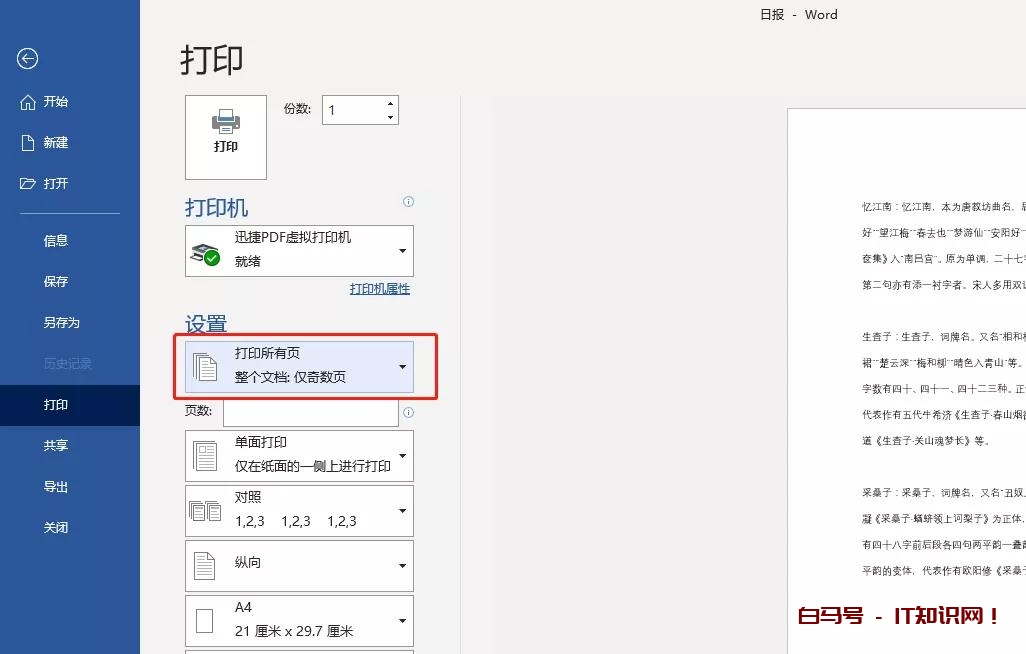Click the 迅捷PDF虚拟打印机 printer icon
Viewport: 1026px width, 654px height.
click(x=205, y=253)
